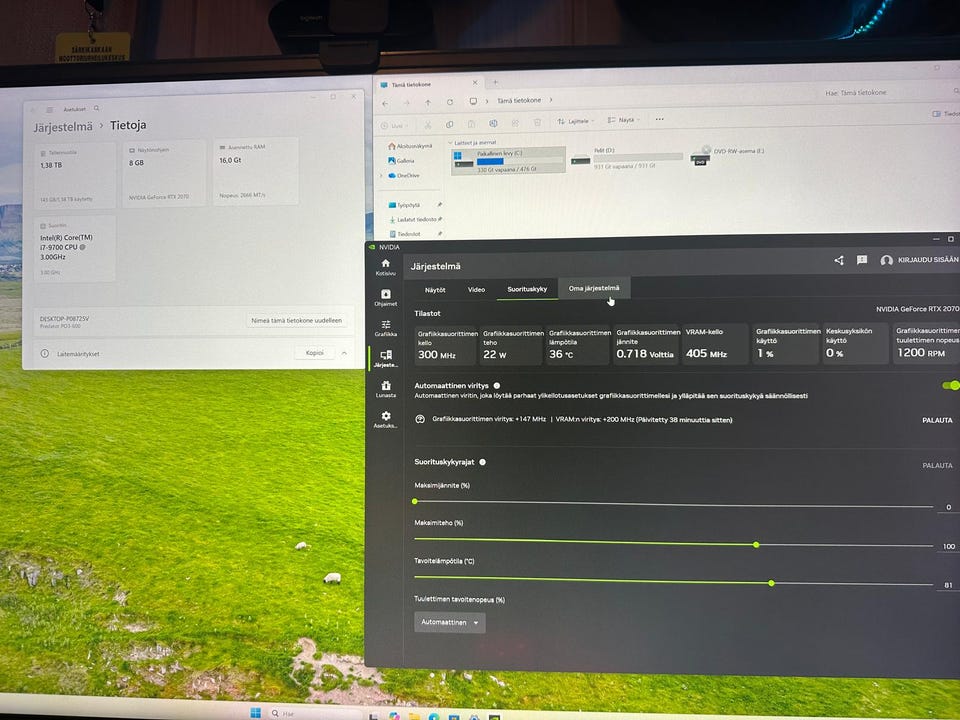Refresh the File Explorer view
This screenshot has width=960, height=720.
click(x=450, y=102)
